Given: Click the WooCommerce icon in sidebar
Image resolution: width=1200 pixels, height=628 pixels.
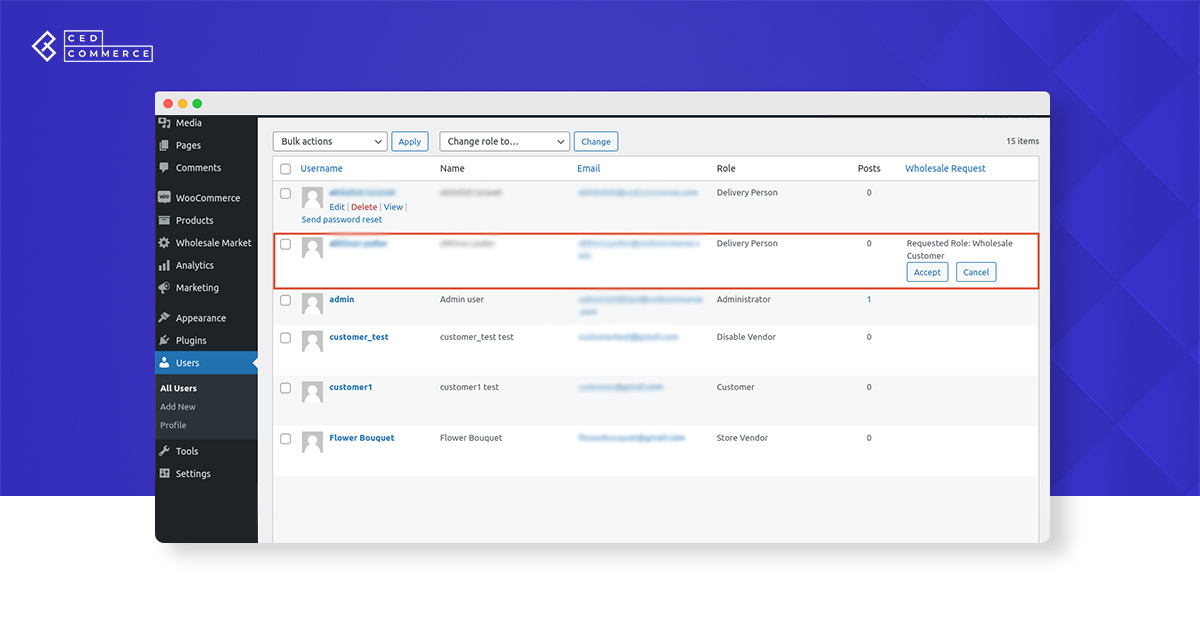Looking at the screenshot, I should (x=164, y=198).
